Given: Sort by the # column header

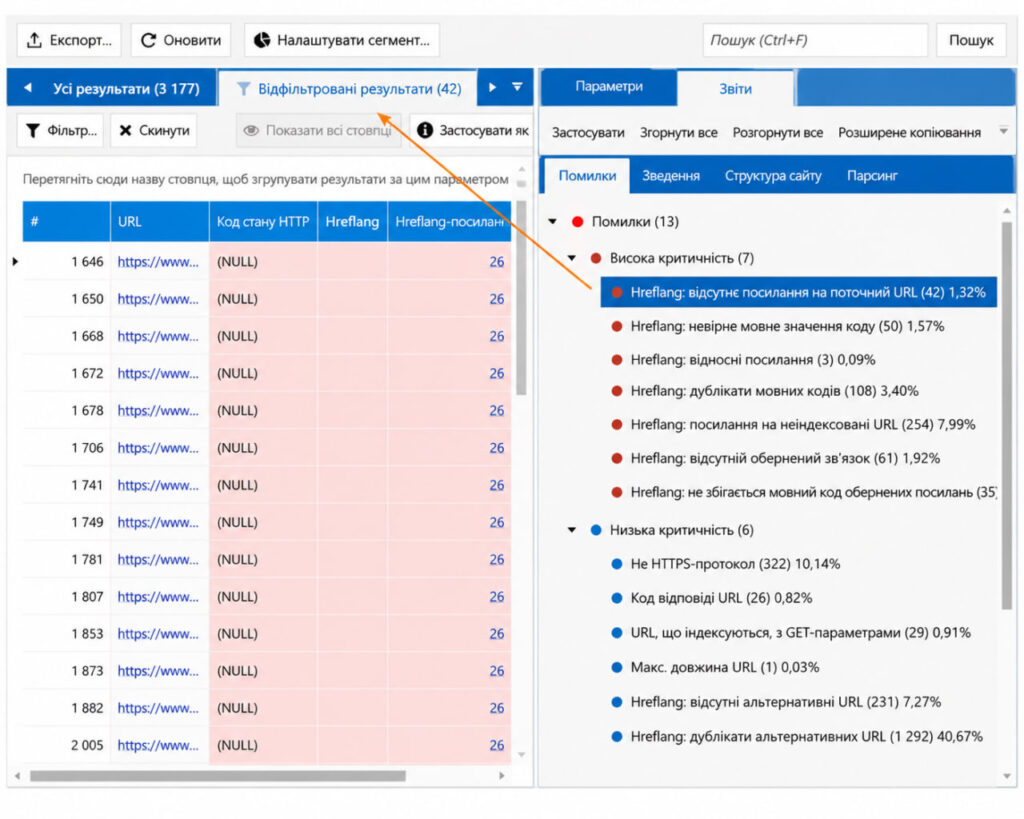Looking at the screenshot, I should pos(66,221).
